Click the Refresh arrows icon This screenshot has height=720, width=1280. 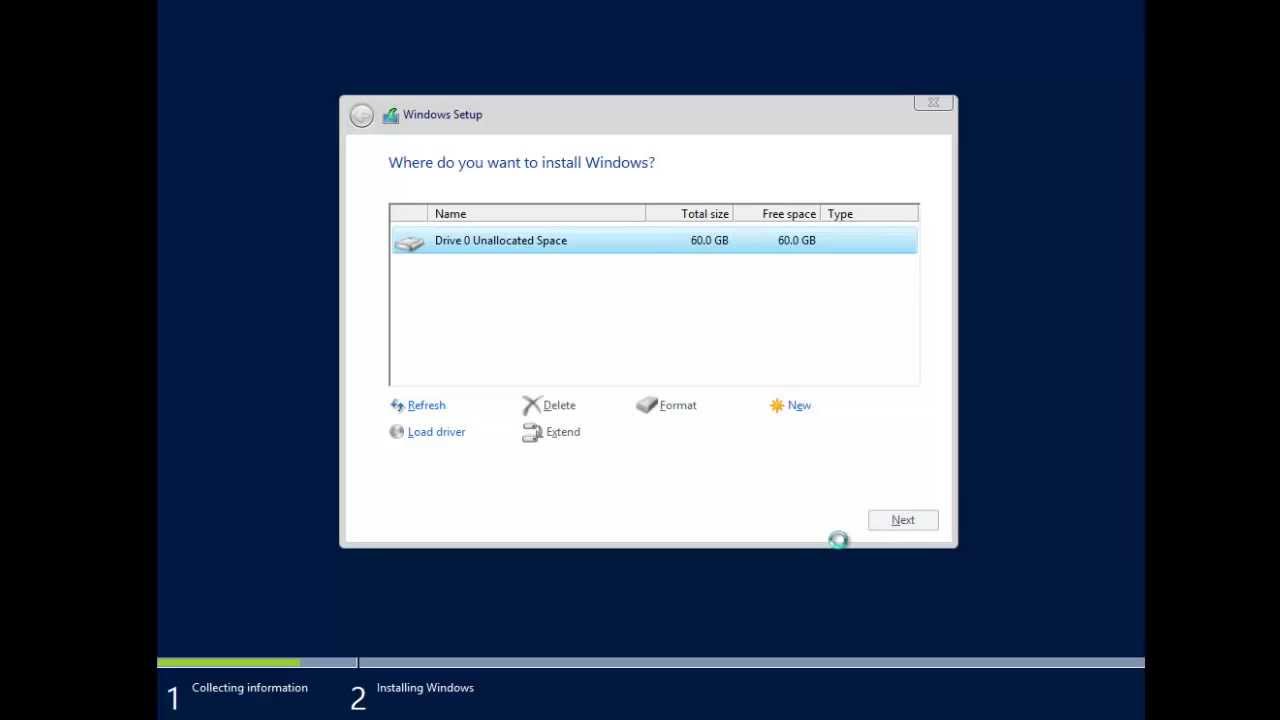pos(397,405)
